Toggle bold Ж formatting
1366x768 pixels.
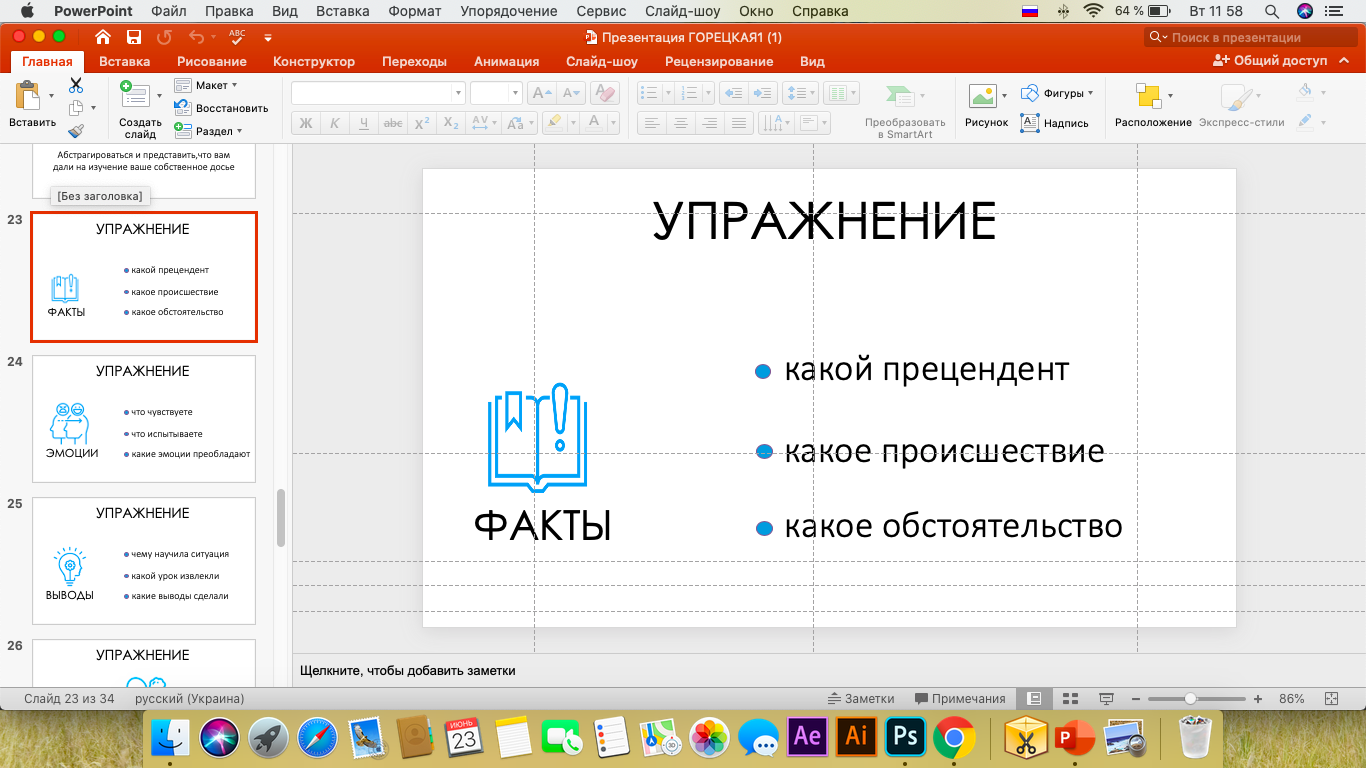[306, 124]
